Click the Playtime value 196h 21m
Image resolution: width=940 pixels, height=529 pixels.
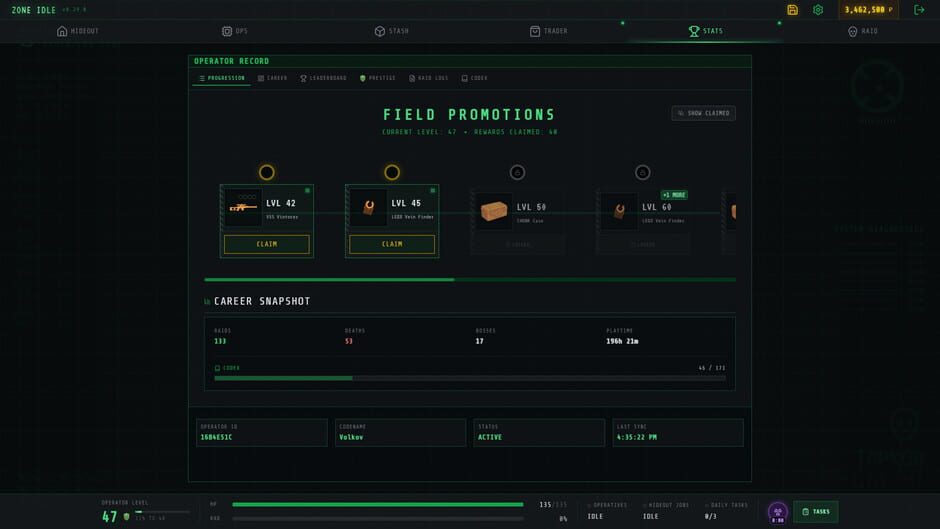[x=622, y=341]
